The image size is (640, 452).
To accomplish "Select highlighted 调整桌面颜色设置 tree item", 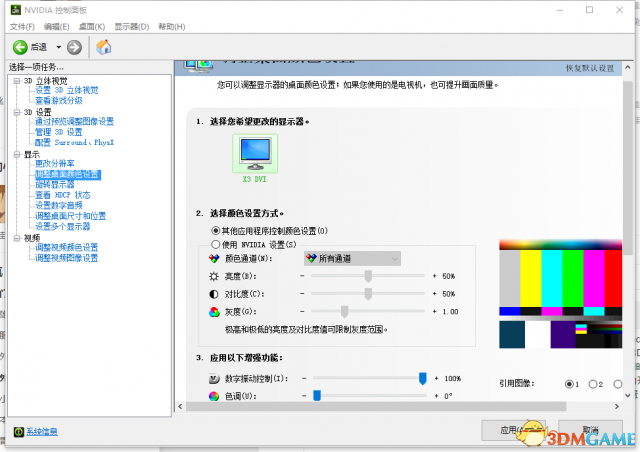I will pyautogui.click(x=68, y=175).
